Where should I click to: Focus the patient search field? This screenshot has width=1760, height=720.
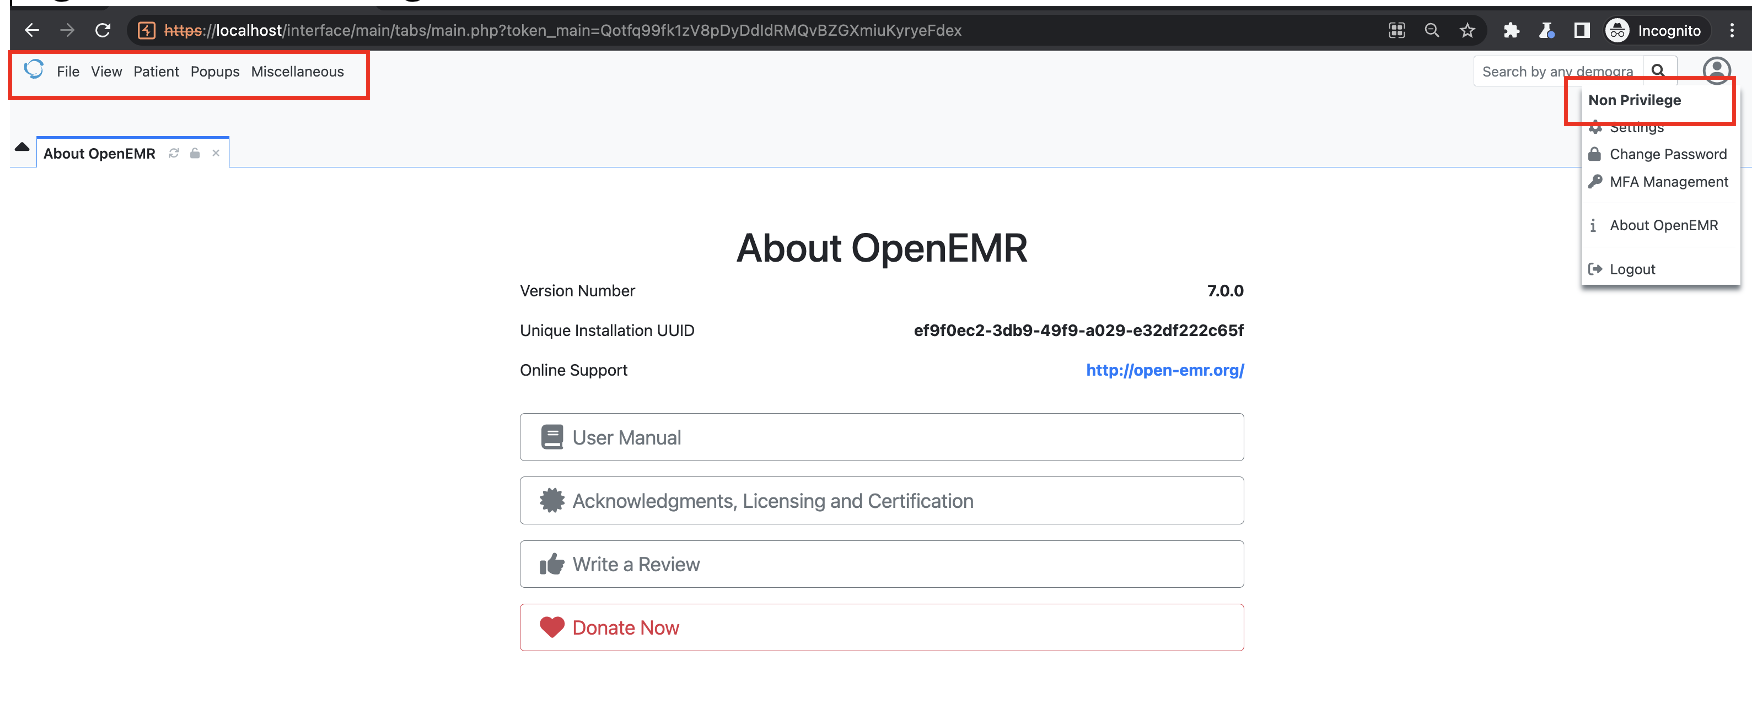click(x=1558, y=71)
